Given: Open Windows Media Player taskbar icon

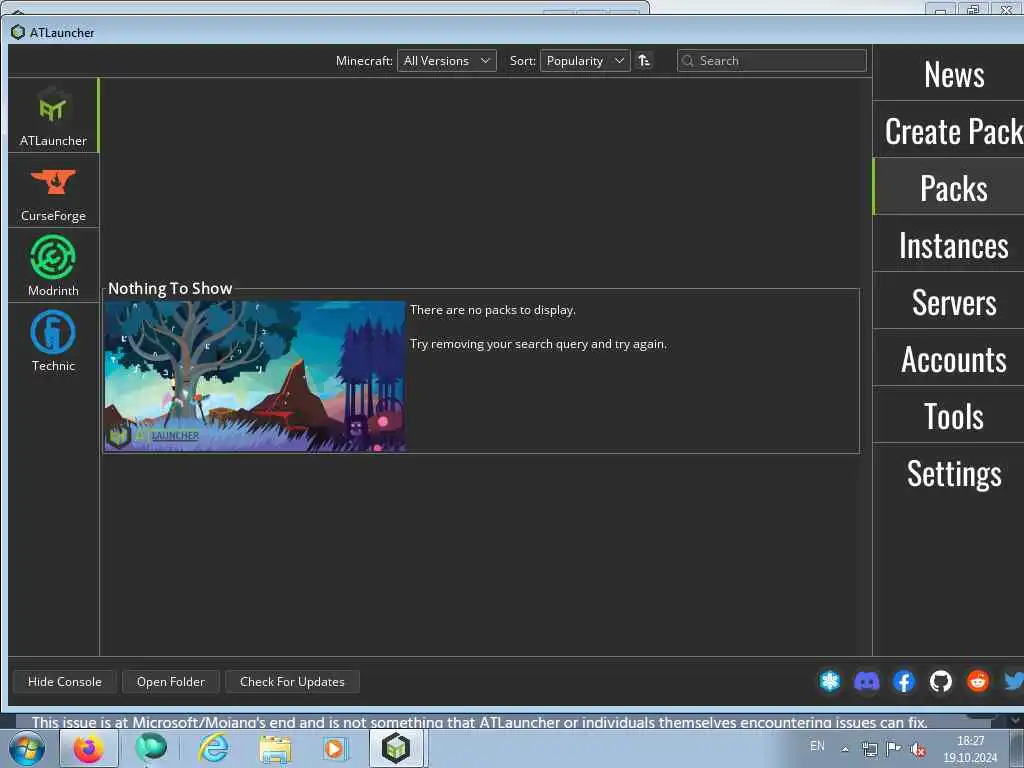Looking at the screenshot, I should [335, 748].
